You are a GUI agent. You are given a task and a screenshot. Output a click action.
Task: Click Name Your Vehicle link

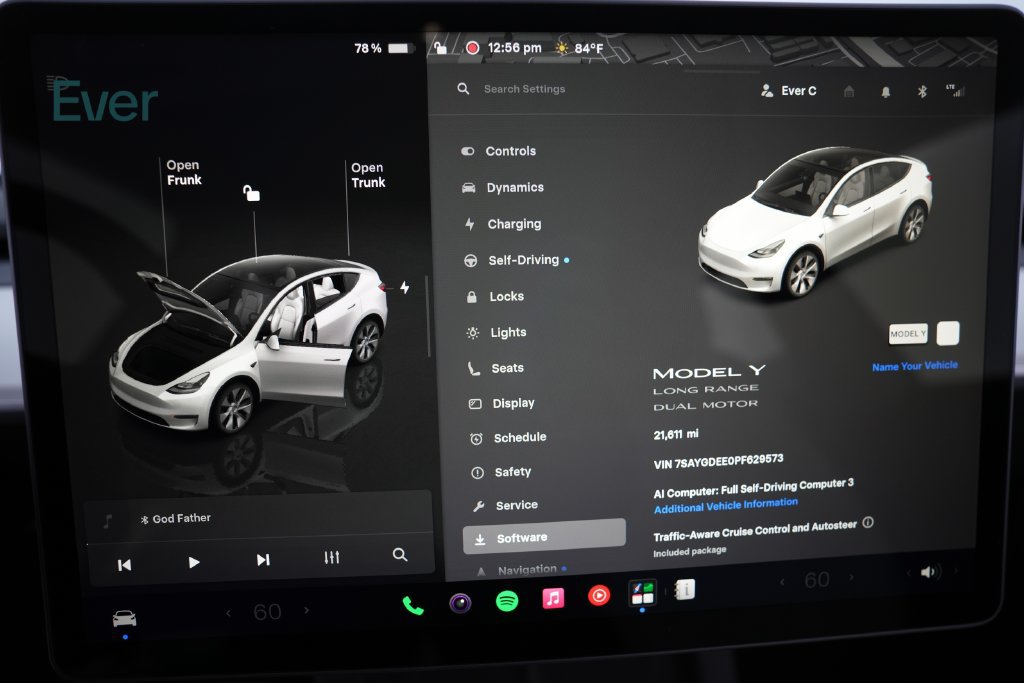[x=914, y=366]
